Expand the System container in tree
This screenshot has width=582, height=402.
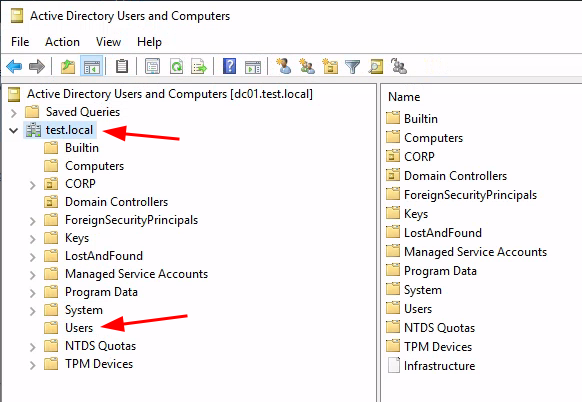tap(33, 310)
